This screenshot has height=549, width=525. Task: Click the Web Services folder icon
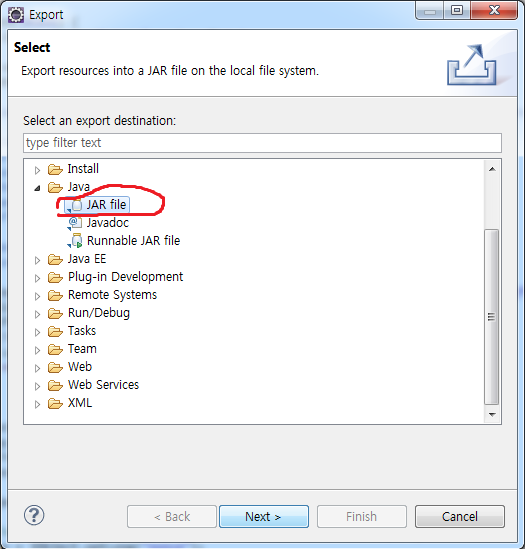point(55,385)
